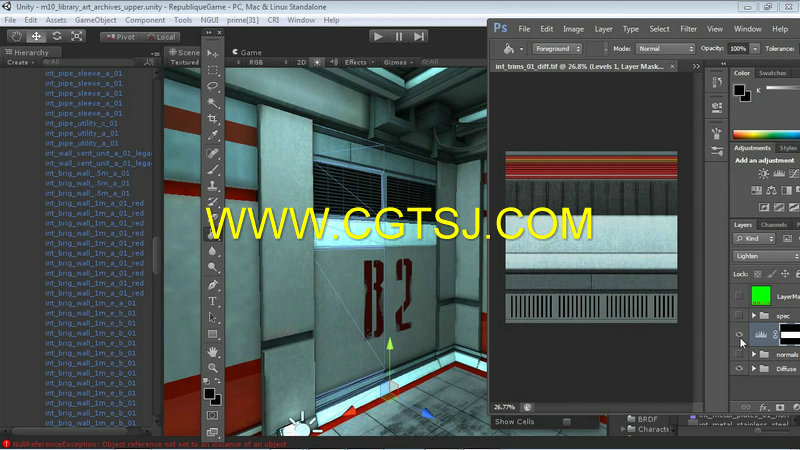
Task: Open the layer filter Kind dropdown
Action: click(754, 238)
